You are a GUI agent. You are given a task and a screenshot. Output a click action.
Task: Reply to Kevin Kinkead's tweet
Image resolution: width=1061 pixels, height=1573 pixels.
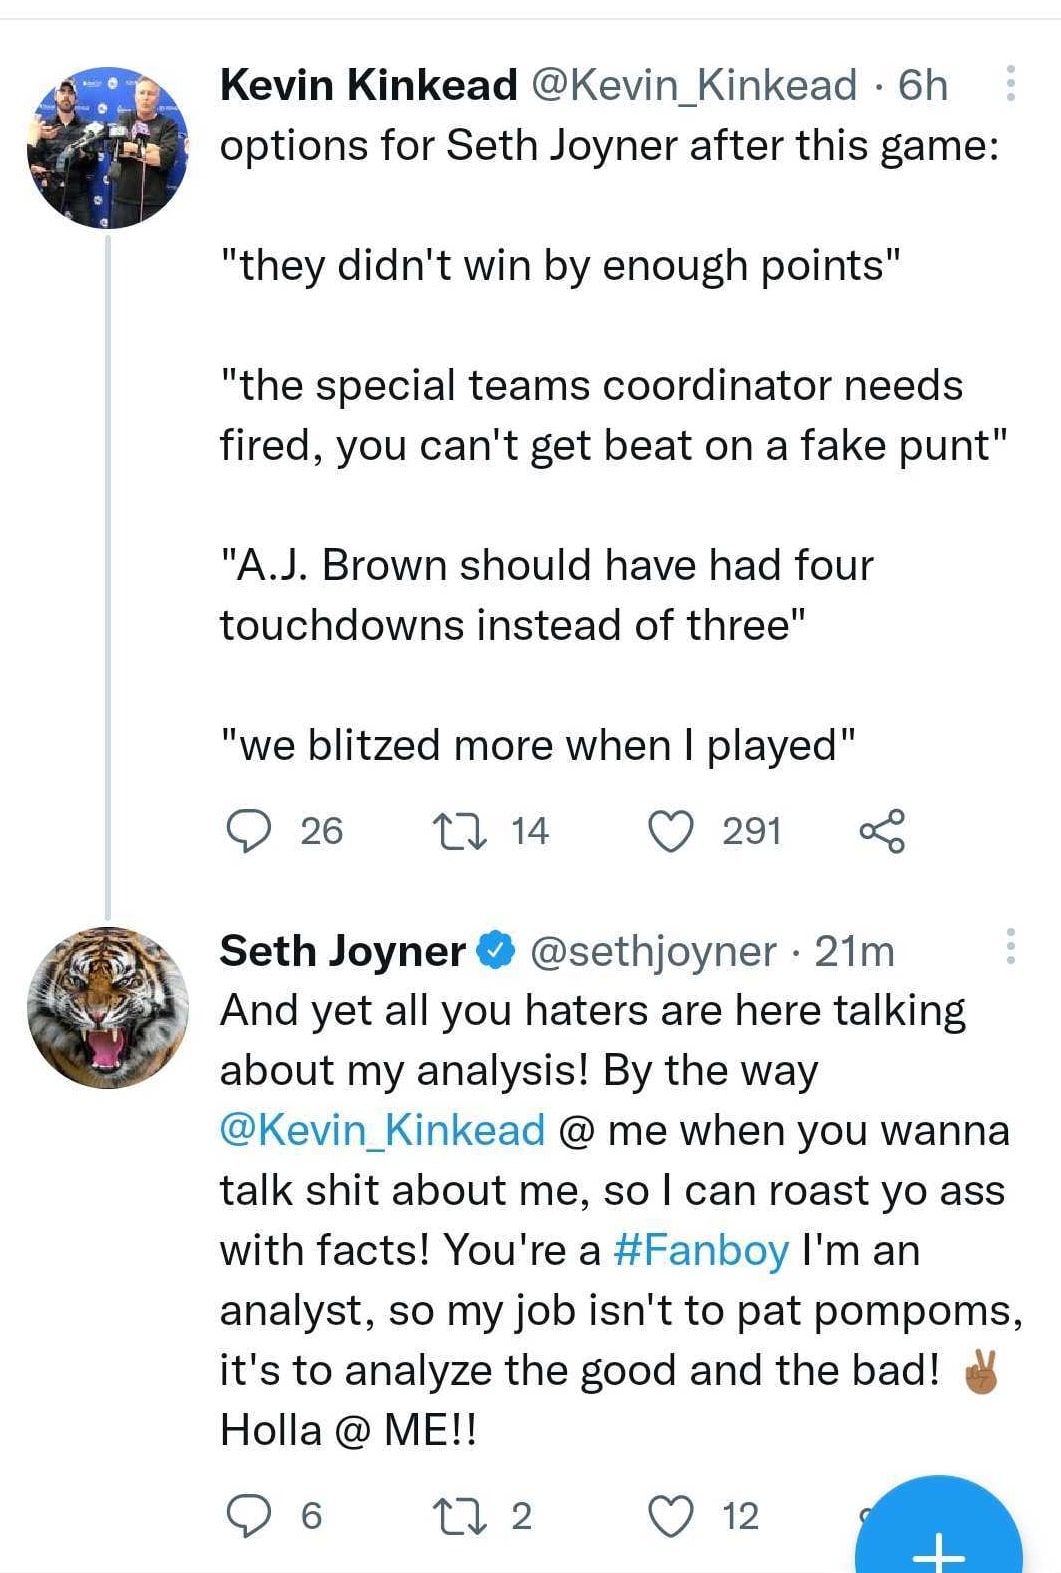[246, 831]
